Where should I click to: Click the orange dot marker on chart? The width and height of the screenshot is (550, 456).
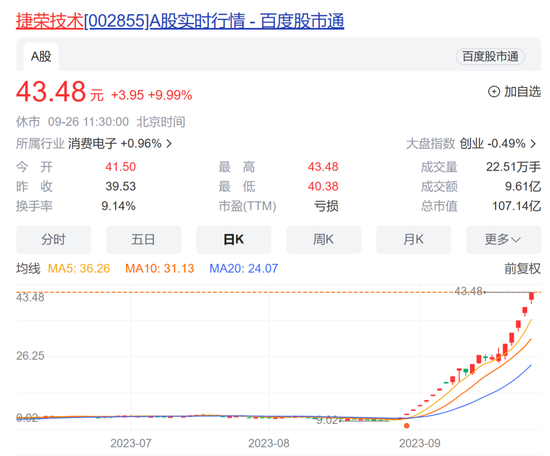(x=407, y=426)
